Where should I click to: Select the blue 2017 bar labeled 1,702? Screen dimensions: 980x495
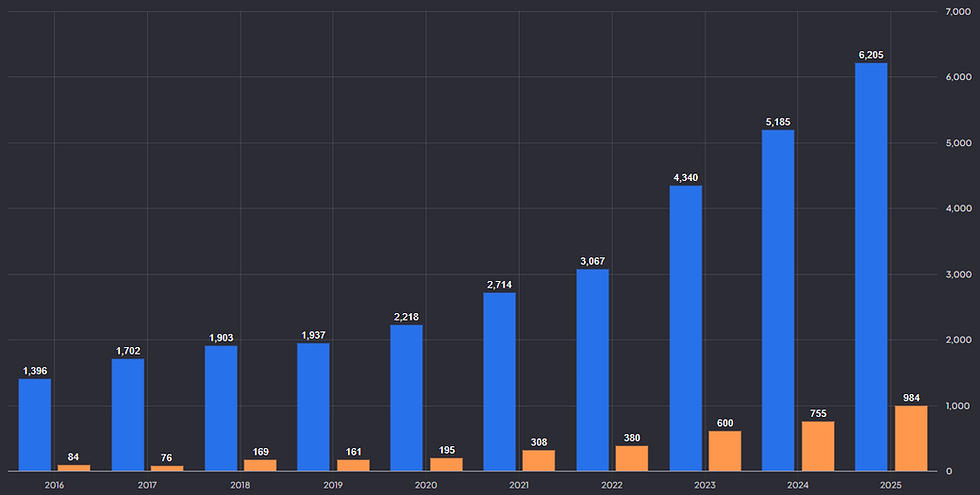pos(128,415)
